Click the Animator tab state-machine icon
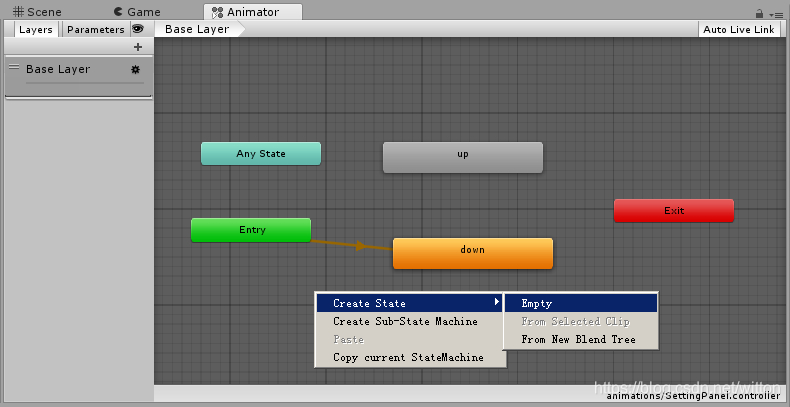The image size is (790, 407). [x=218, y=12]
